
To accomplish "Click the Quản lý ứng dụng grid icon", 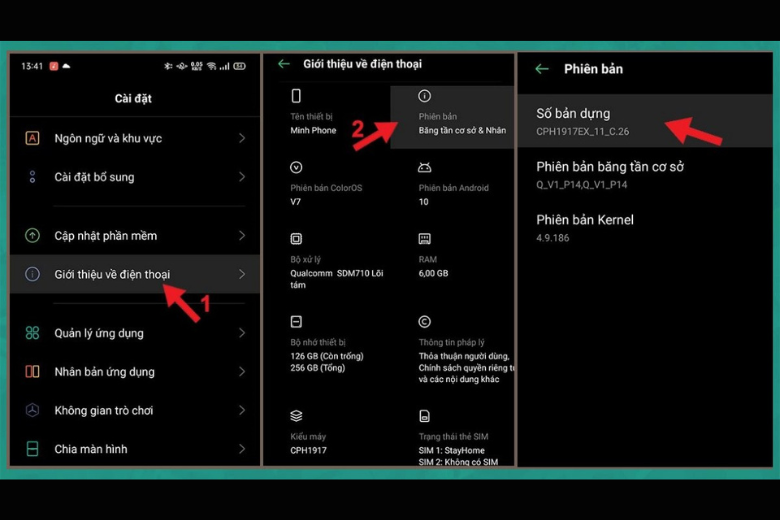I will [x=32, y=333].
